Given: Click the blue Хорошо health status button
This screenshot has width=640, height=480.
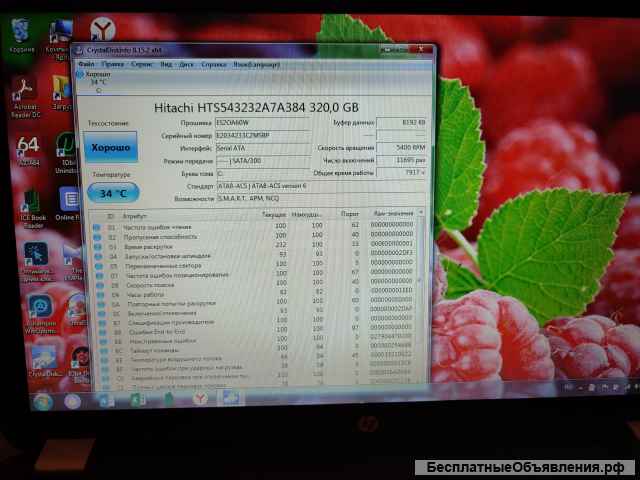Looking at the screenshot, I should 111,147.
